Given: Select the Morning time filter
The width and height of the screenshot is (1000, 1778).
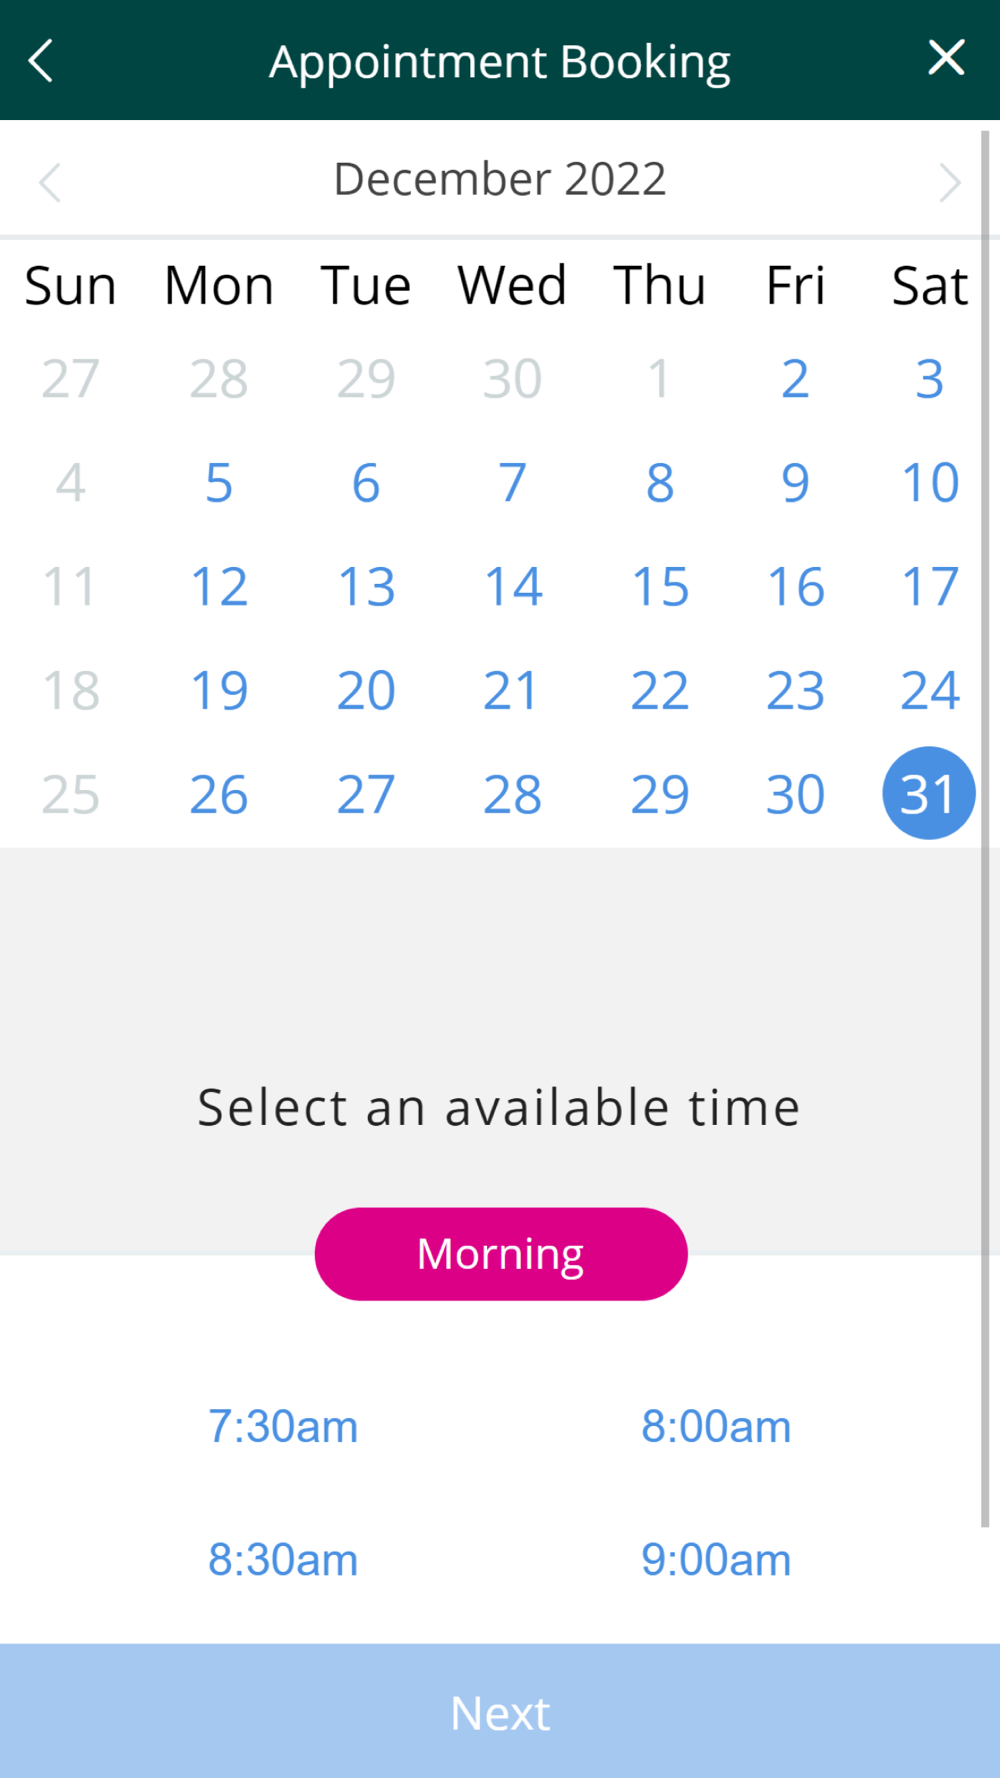Looking at the screenshot, I should coord(501,1254).
